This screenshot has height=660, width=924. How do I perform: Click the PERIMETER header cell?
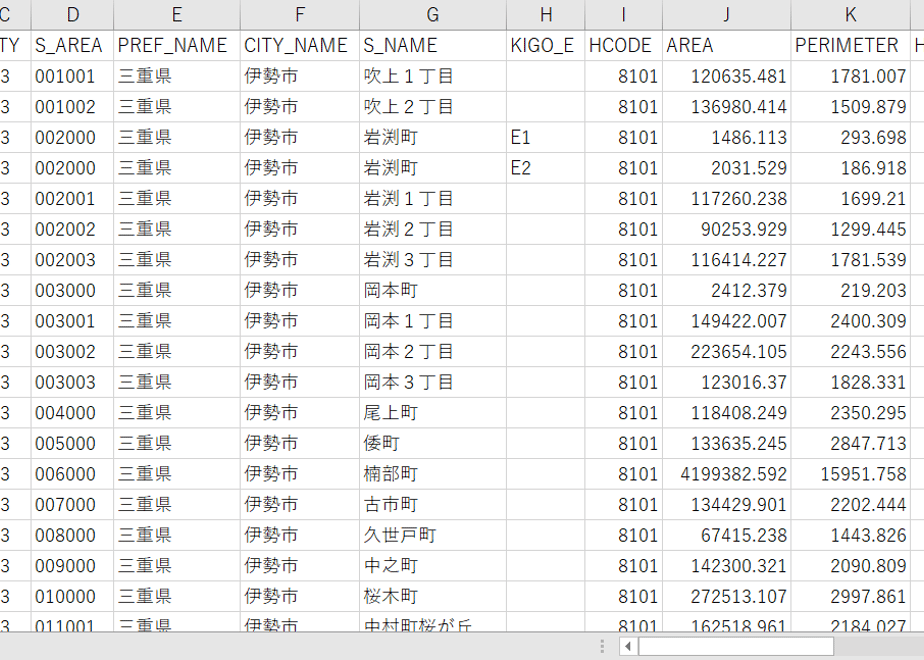[x=850, y=45]
